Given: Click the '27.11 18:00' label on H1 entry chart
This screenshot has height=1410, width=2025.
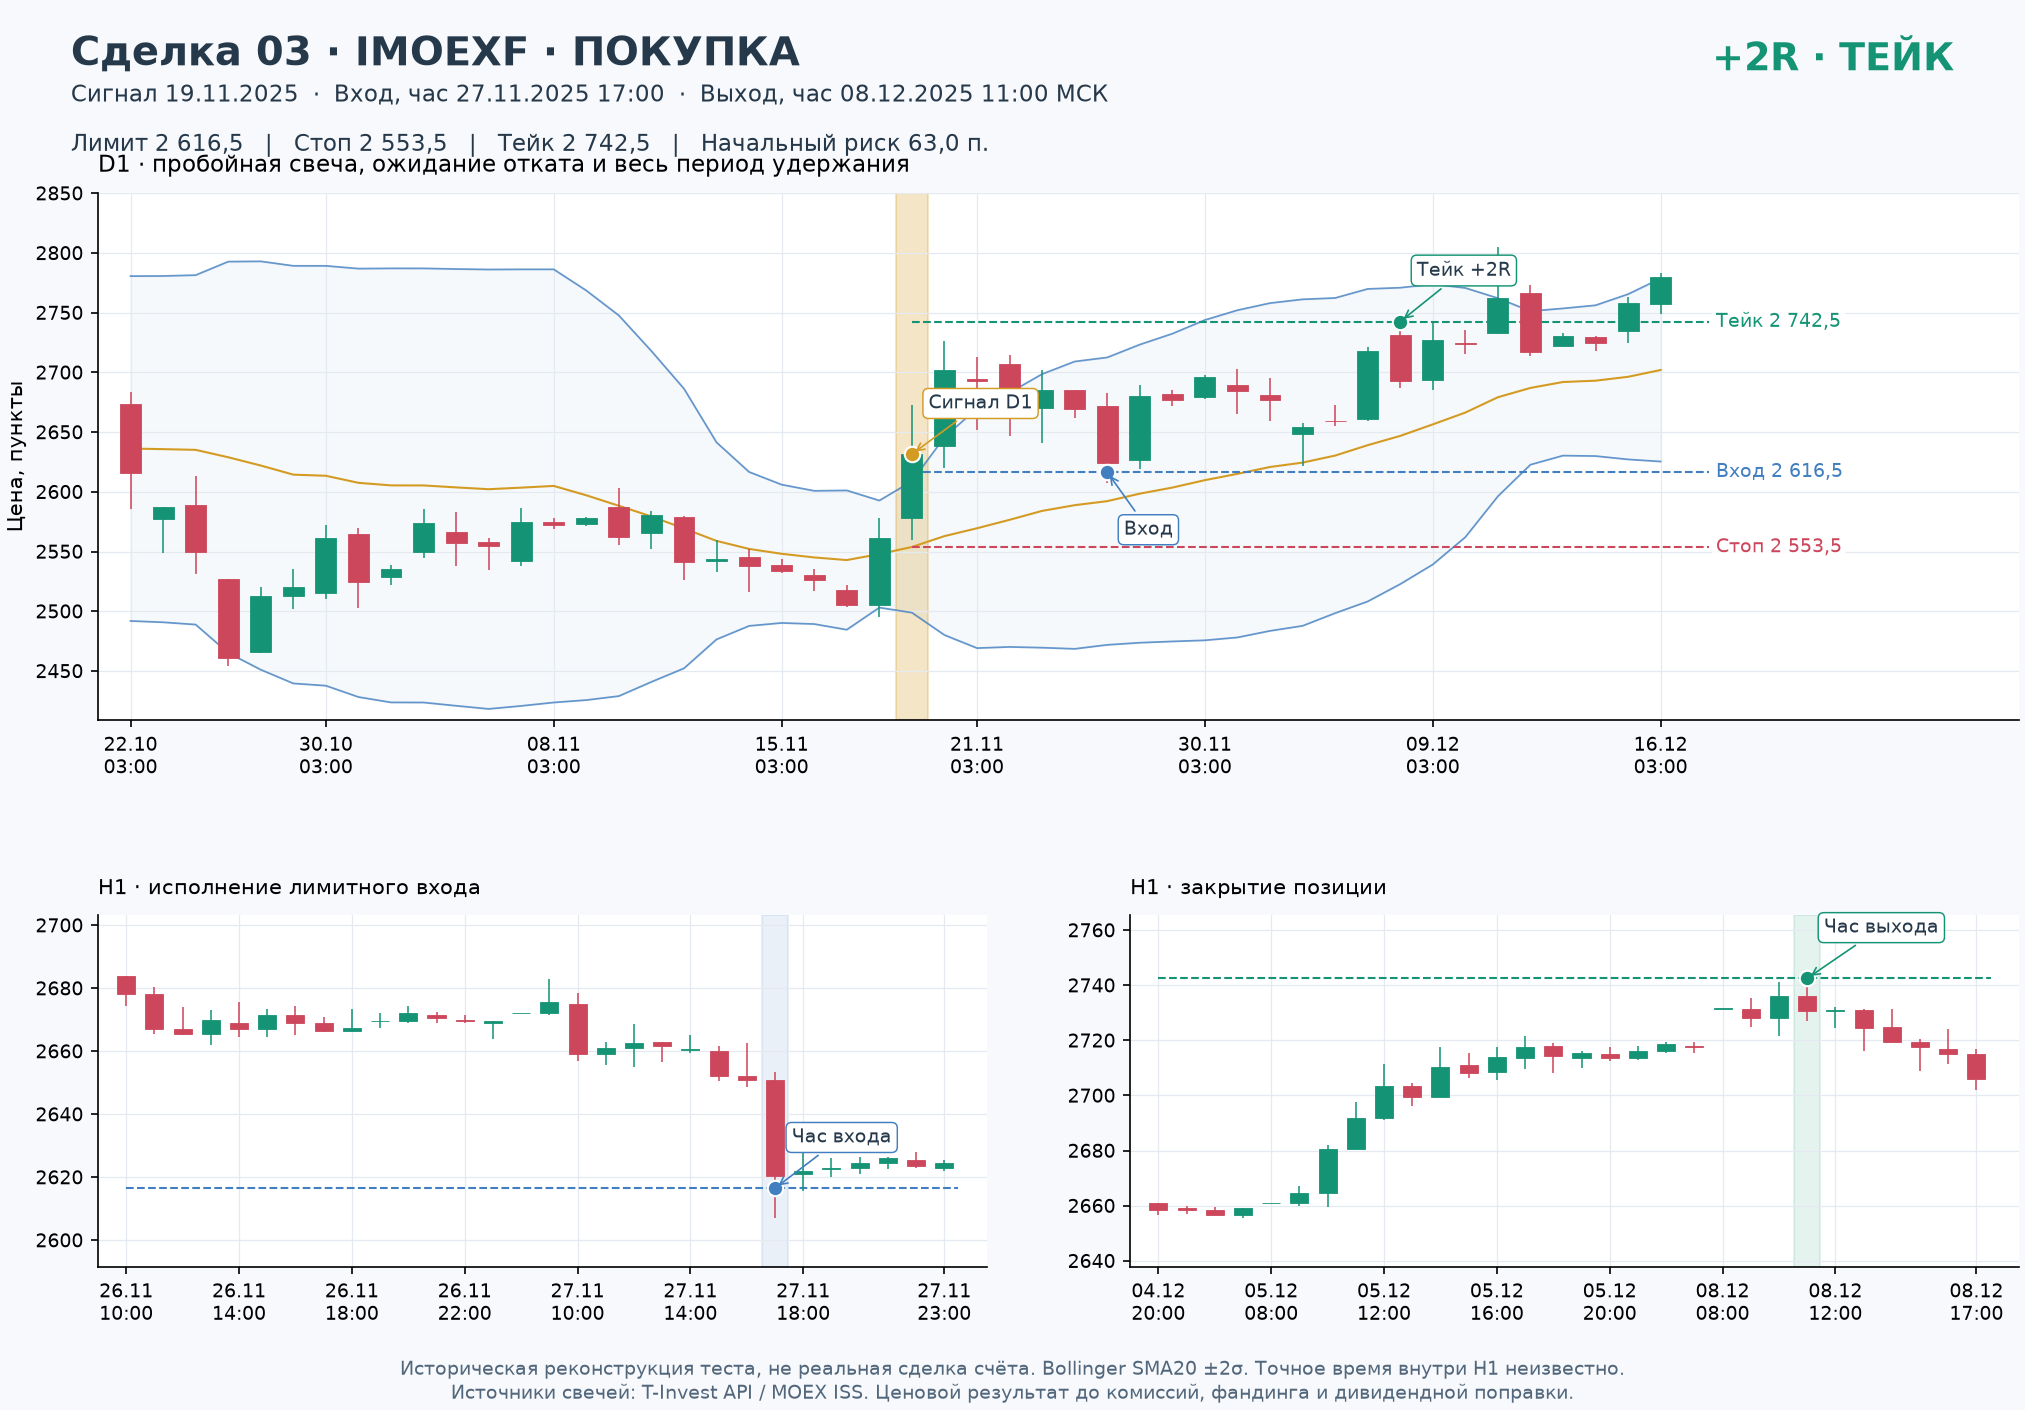Looking at the screenshot, I should click(803, 1302).
